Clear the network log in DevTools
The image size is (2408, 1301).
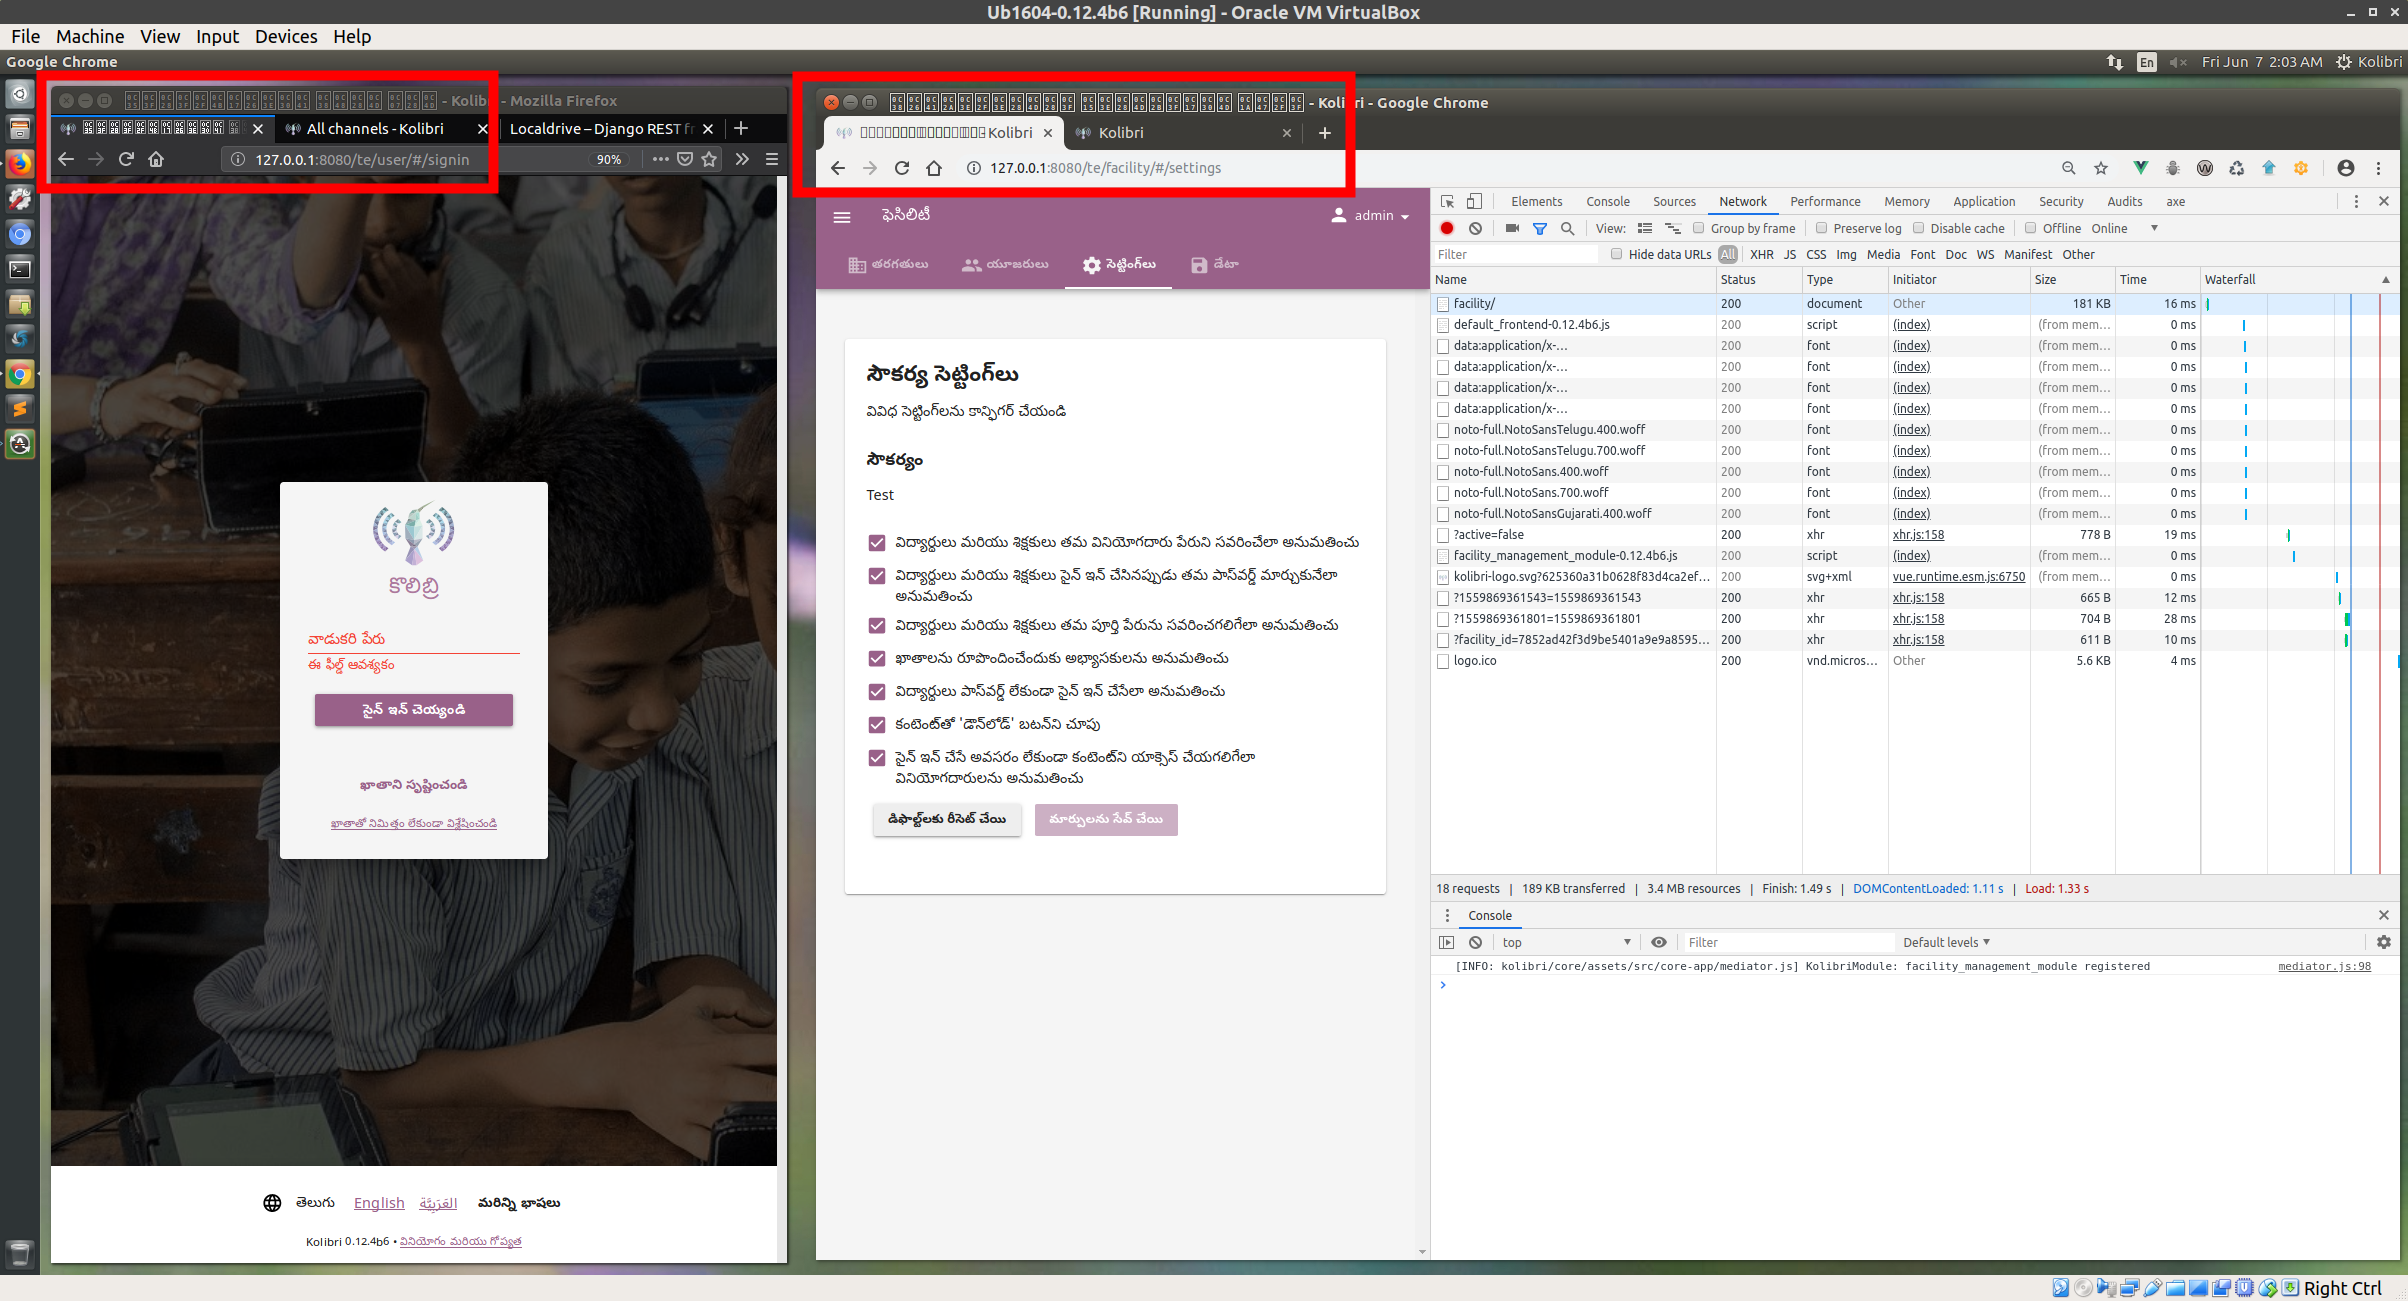(x=1475, y=228)
